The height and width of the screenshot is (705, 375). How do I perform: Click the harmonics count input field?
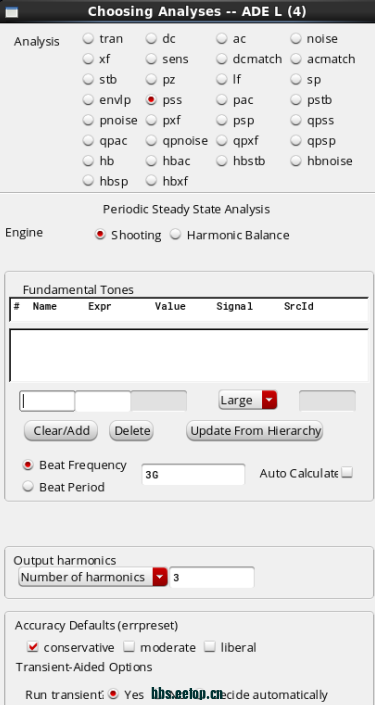tap(212, 577)
